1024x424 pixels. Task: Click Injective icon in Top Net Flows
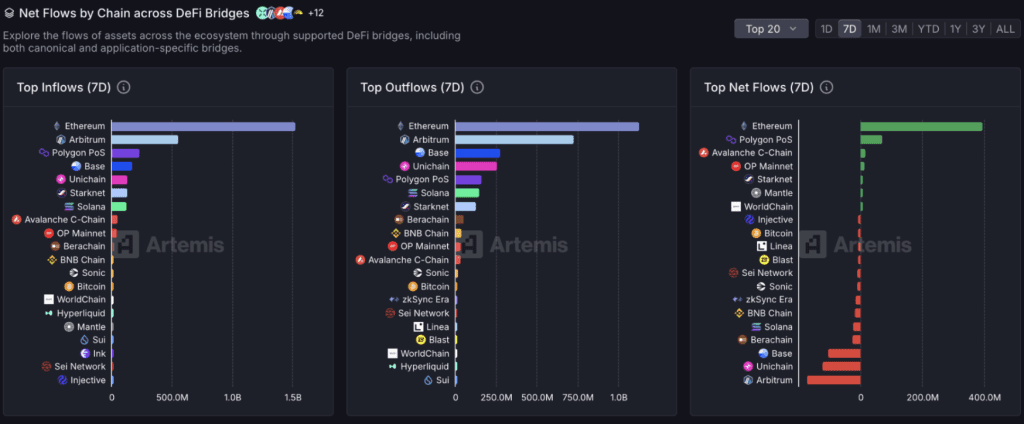tap(750, 220)
